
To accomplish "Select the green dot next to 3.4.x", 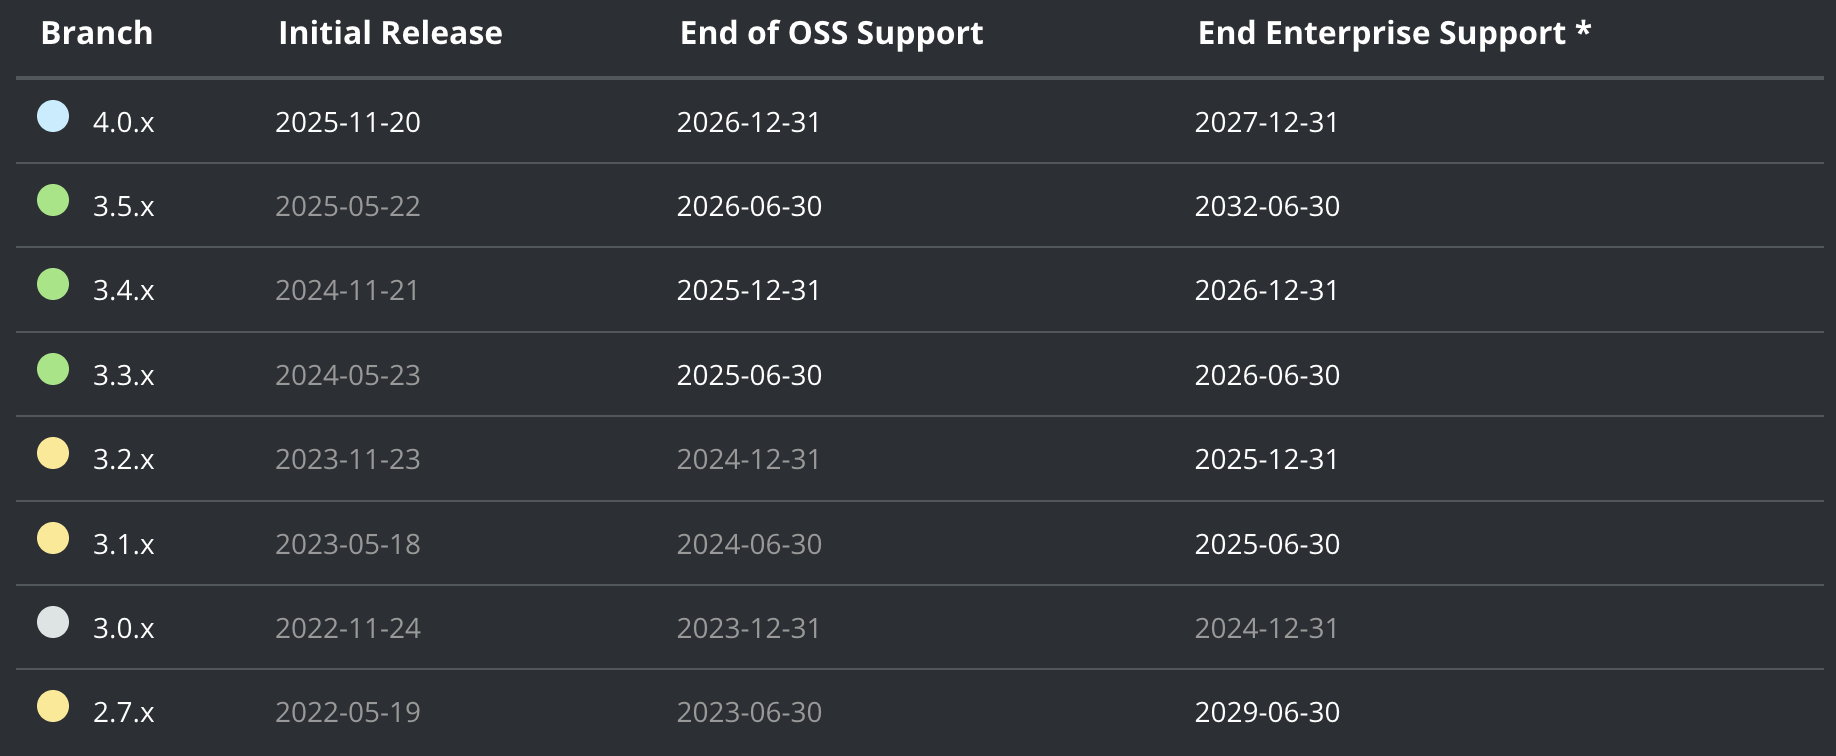I will (53, 284).
